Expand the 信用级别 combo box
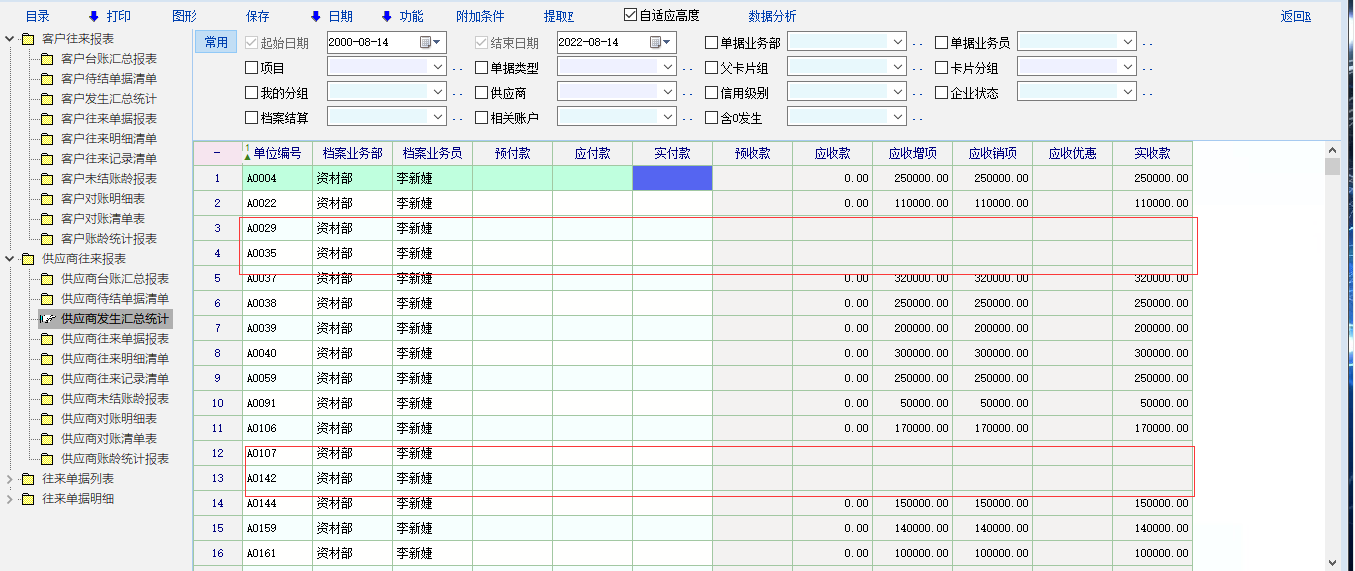 click(897, 92)
